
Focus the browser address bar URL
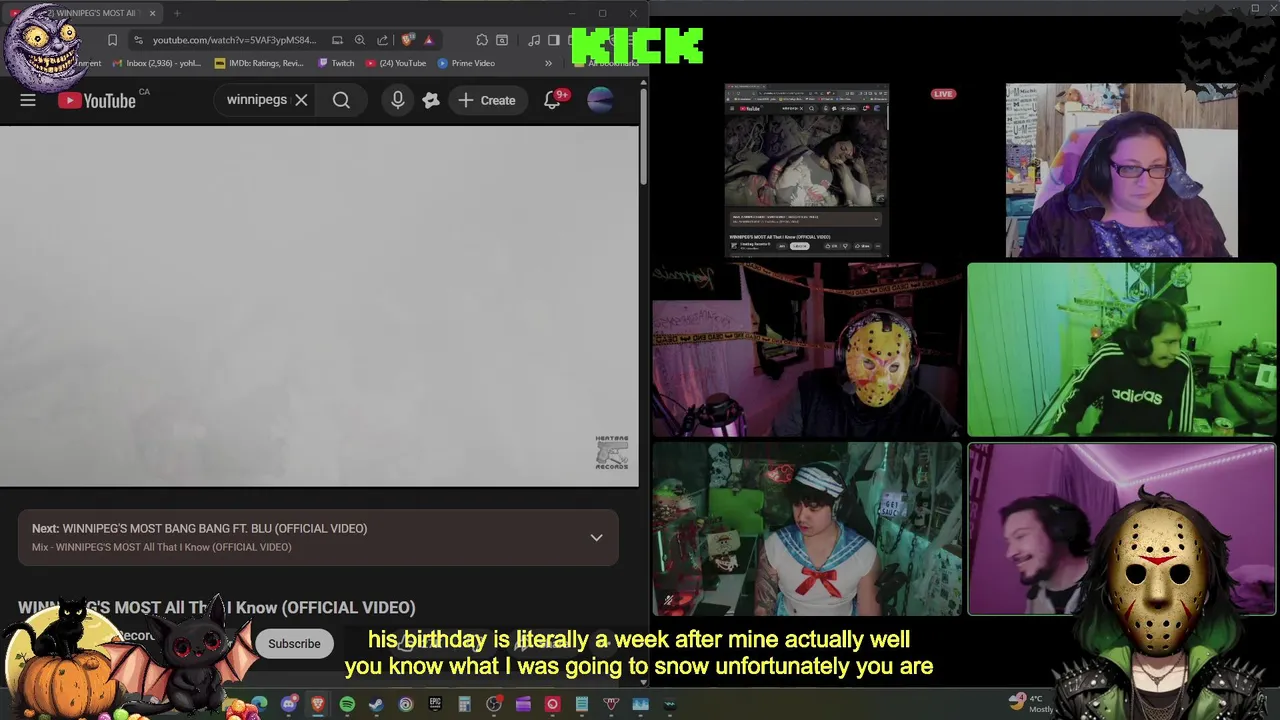[x=234, y=40]
